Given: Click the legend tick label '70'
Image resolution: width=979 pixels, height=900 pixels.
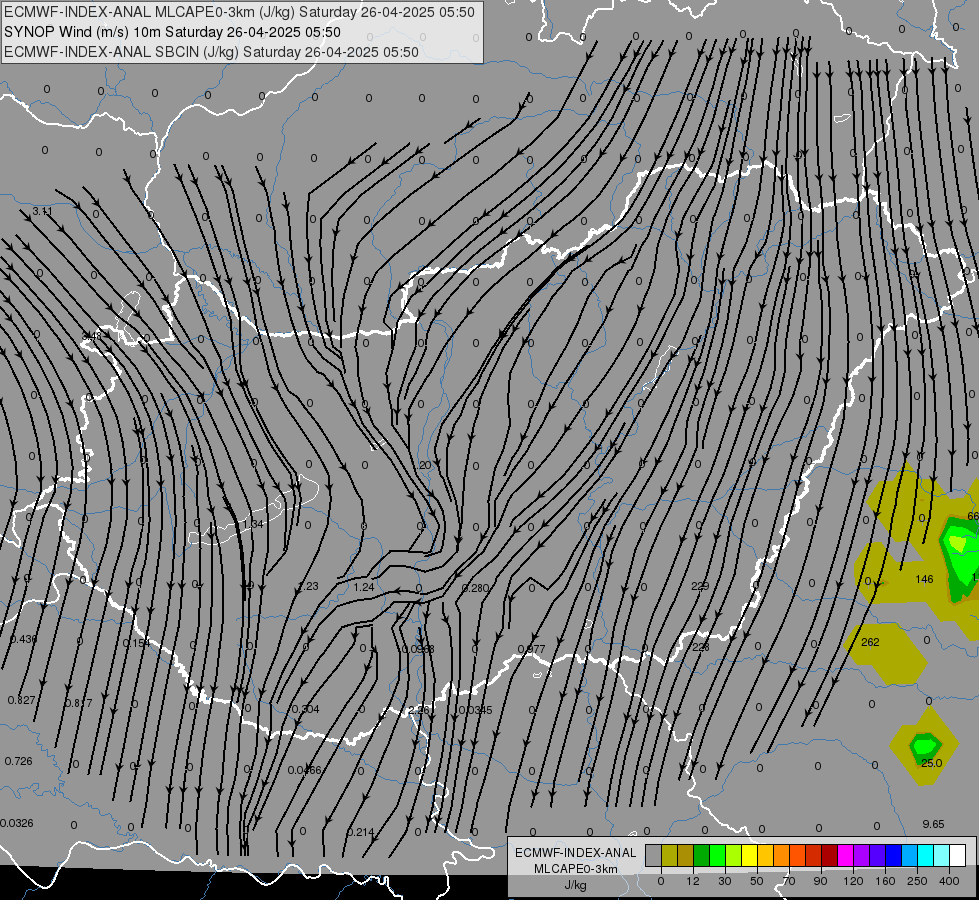Looking at the screenshot, I should point(789,881).
